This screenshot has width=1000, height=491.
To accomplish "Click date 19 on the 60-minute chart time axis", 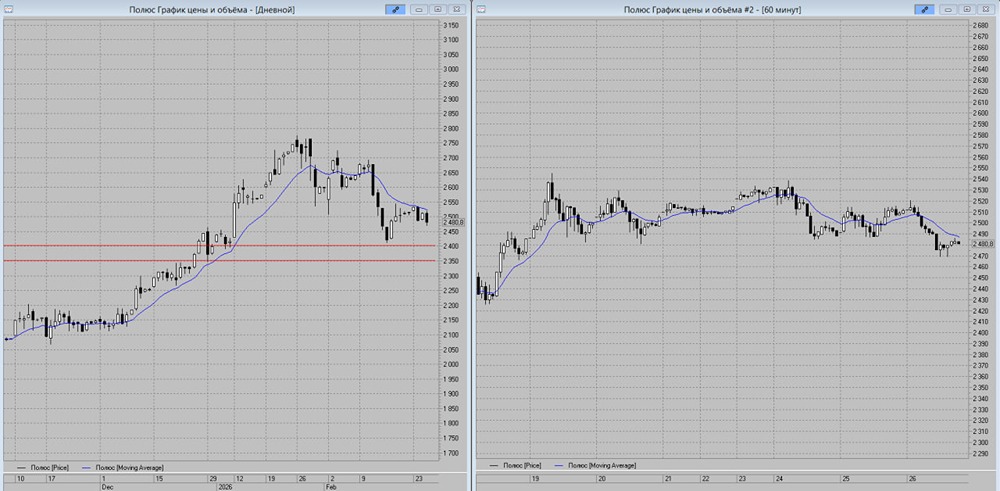I will coord(534,478).
